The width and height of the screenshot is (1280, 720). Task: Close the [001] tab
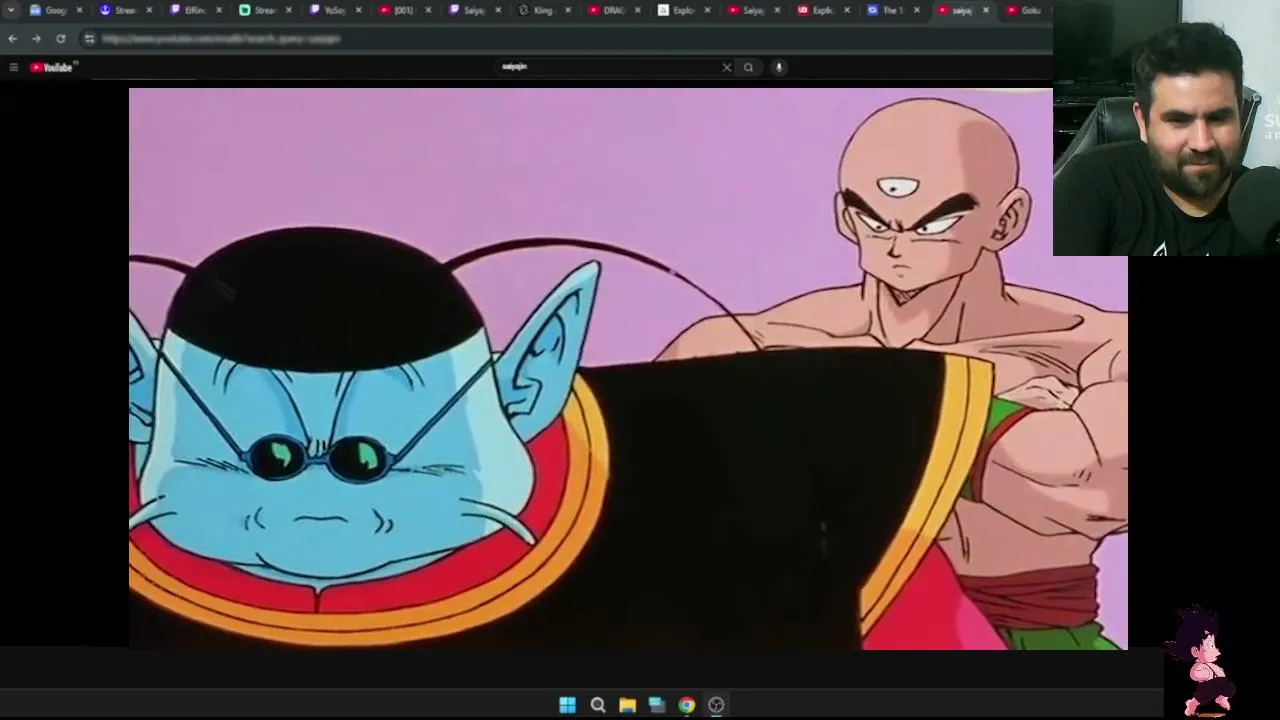tap(428, 10)
